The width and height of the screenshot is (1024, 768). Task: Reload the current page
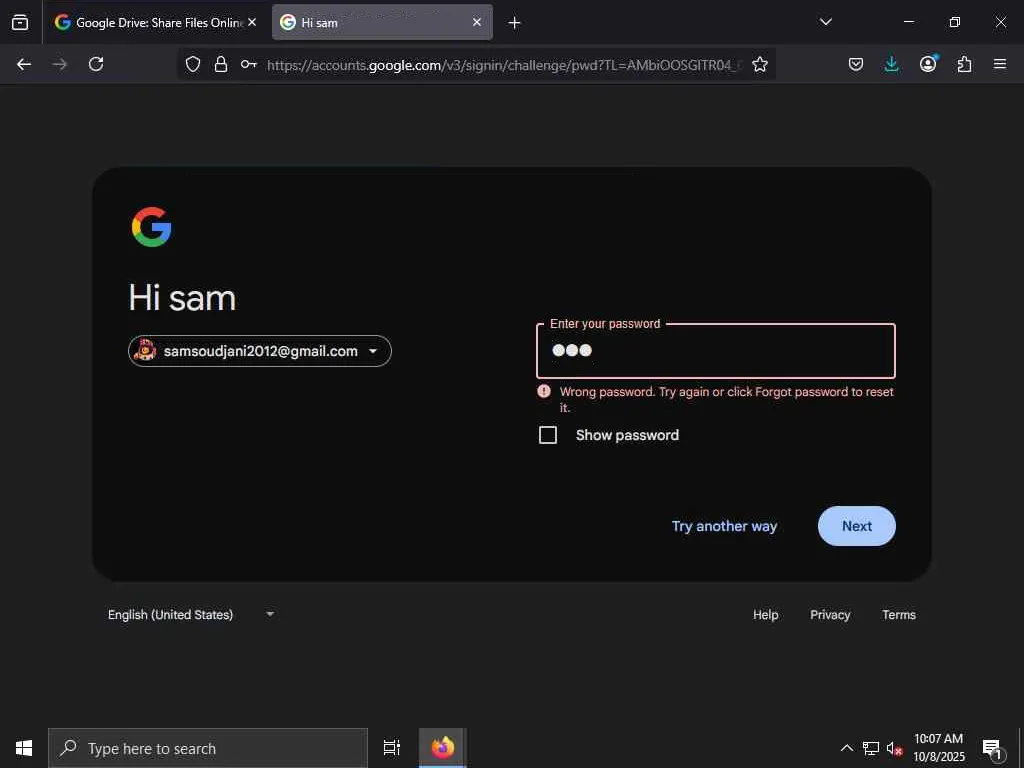[96, 64]
